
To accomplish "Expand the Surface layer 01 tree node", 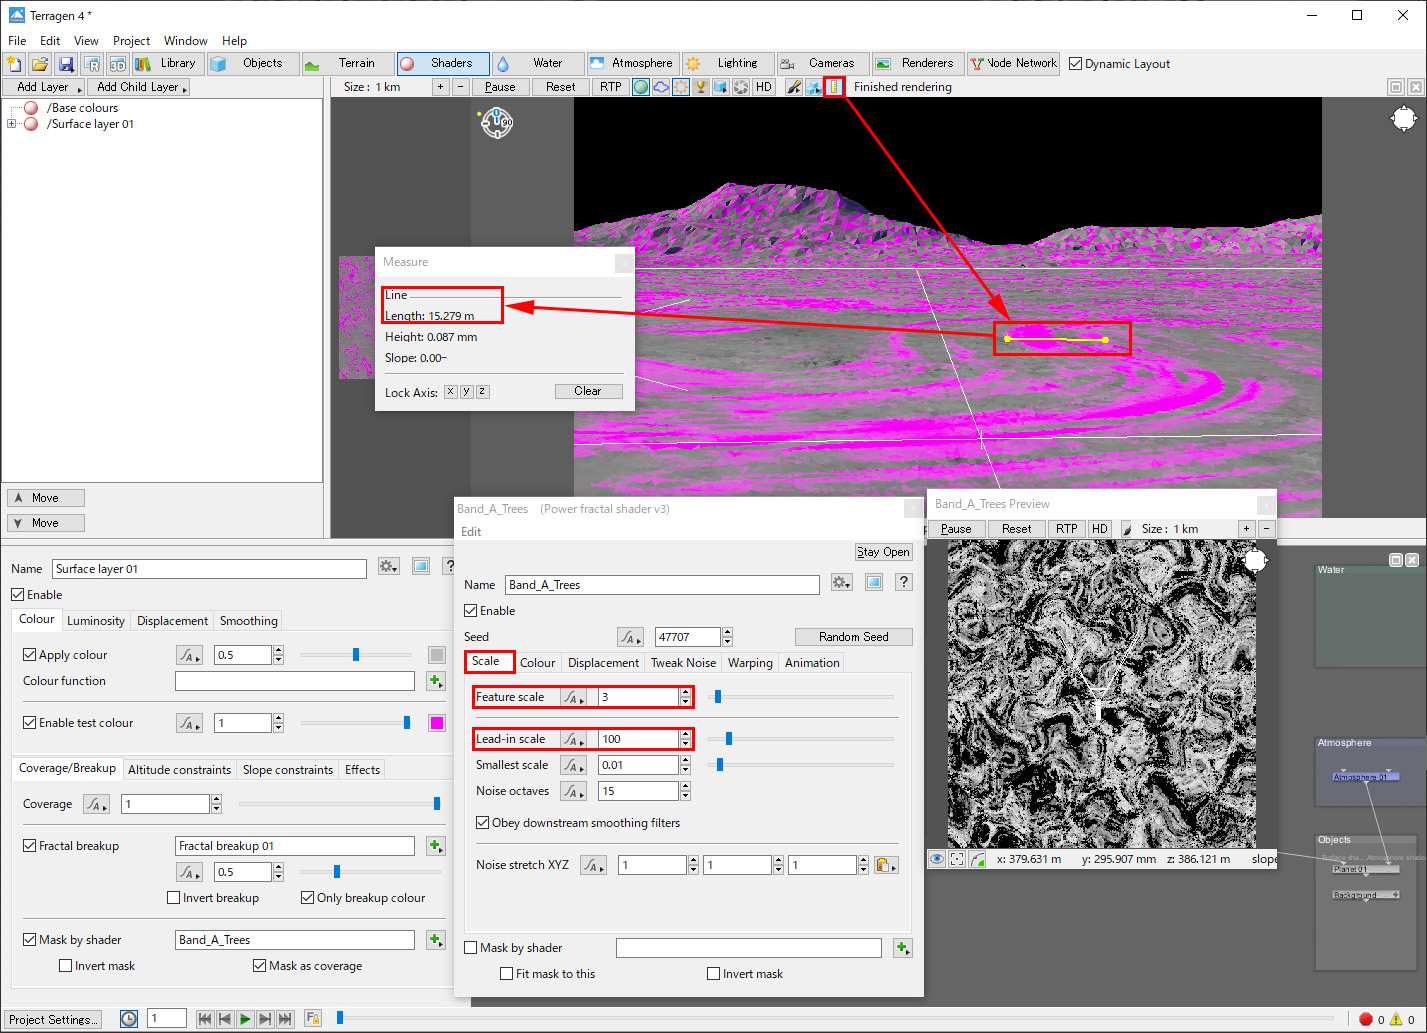I will coord(11,124).
